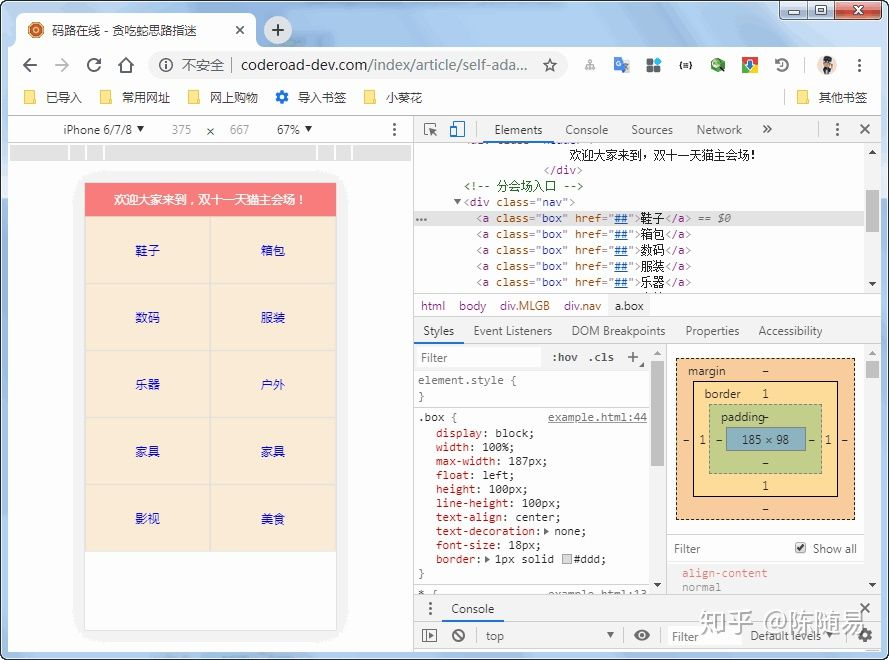Open the new tab plus button
The height and width of the screenshot is (660, 889).
click(x=277, y=30)
